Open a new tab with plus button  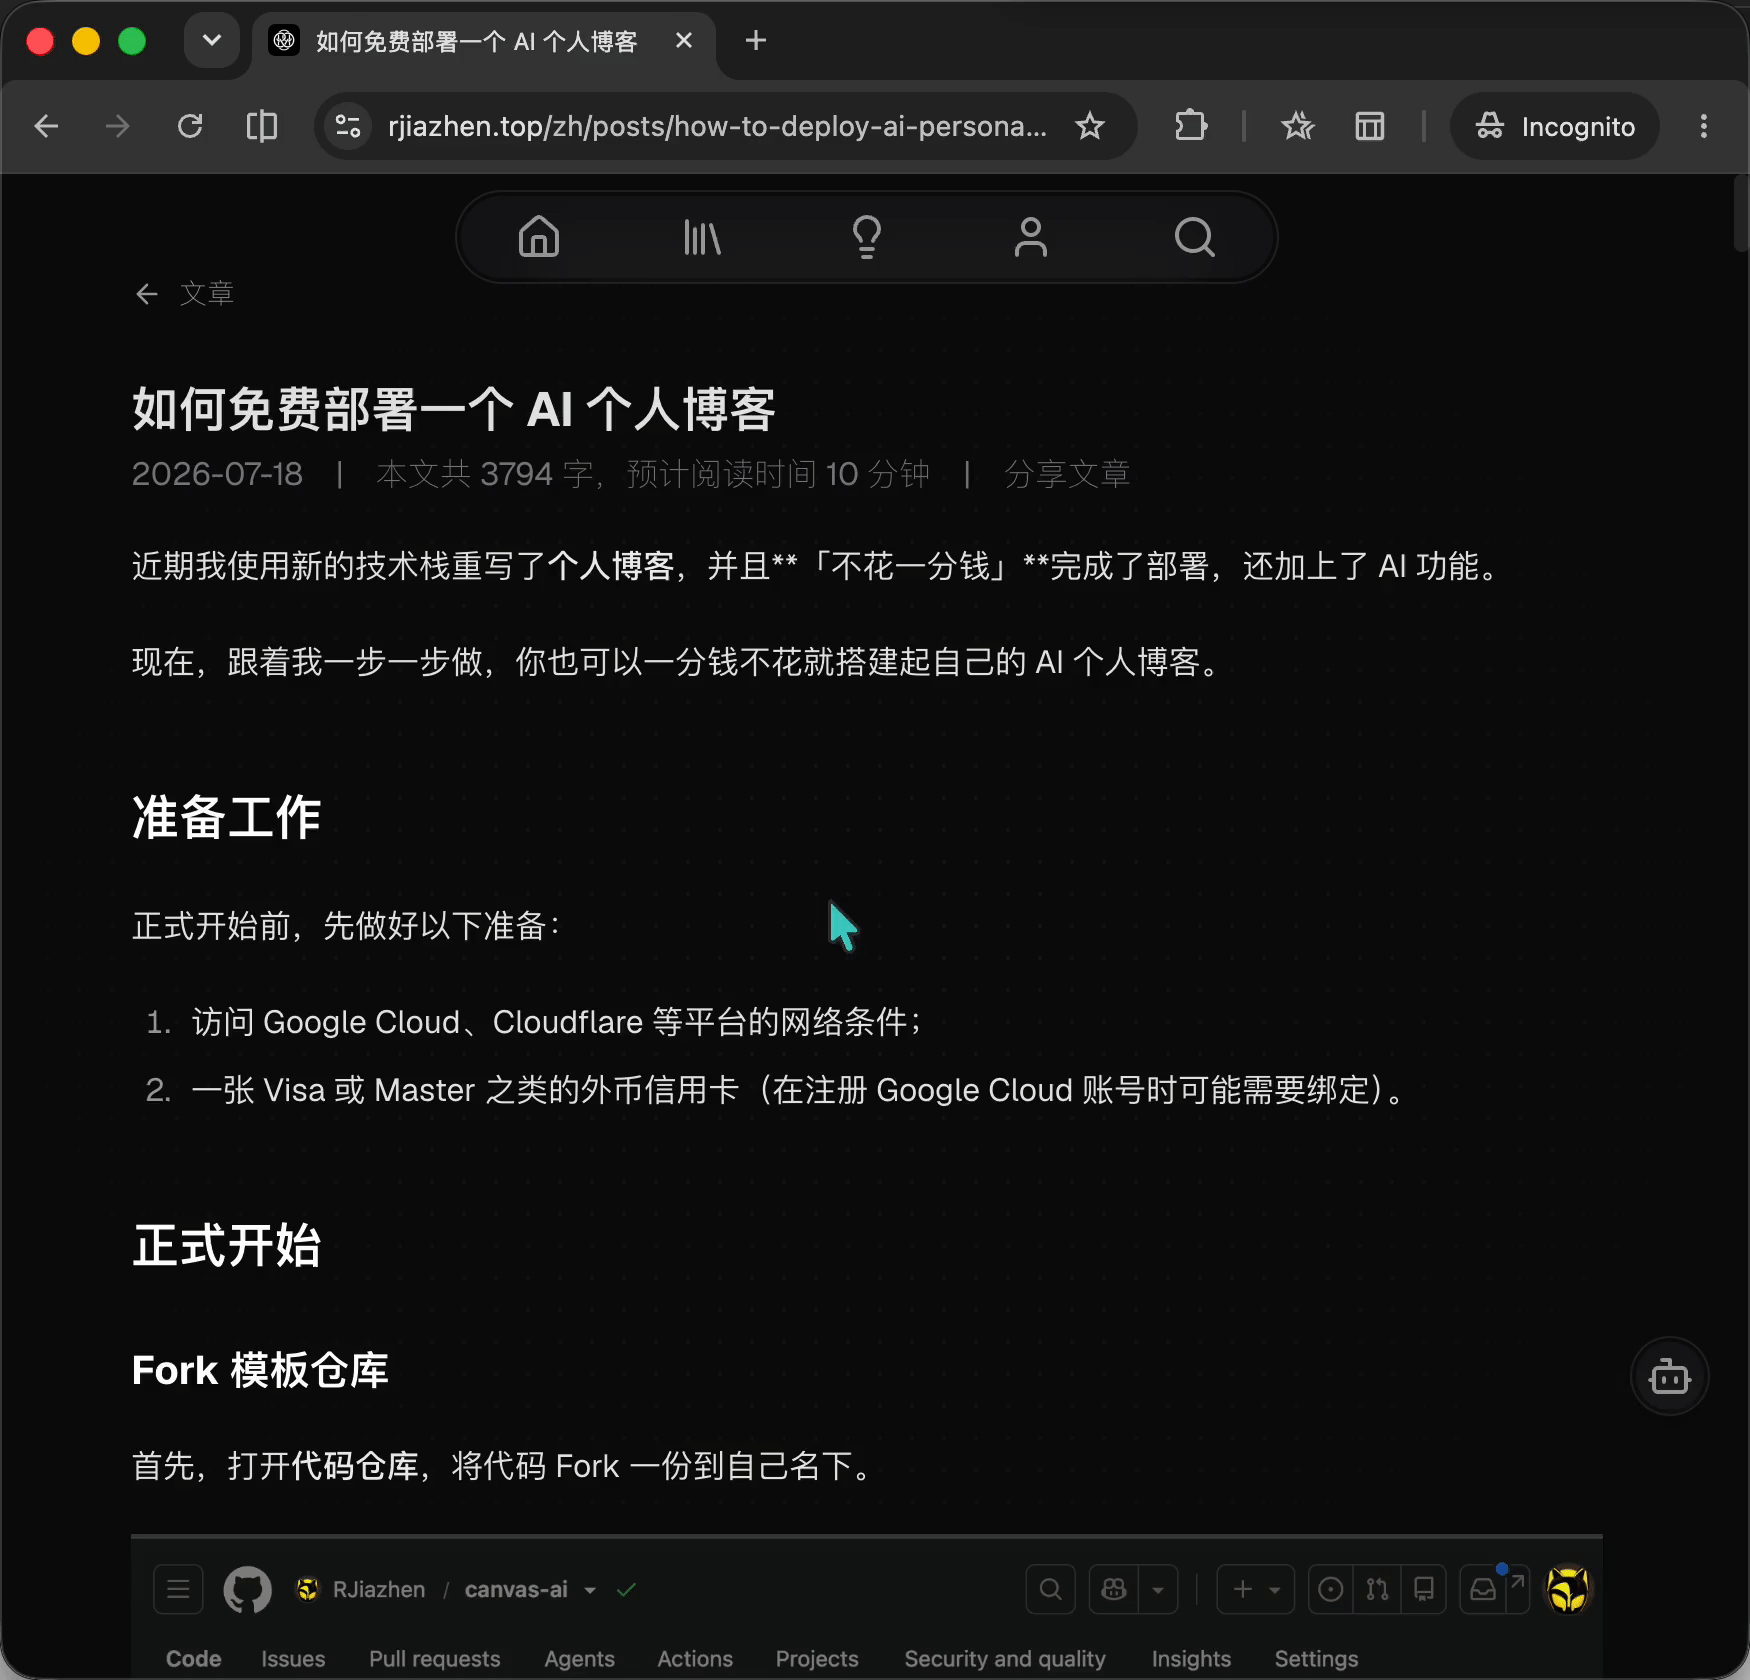click(756, 41)
